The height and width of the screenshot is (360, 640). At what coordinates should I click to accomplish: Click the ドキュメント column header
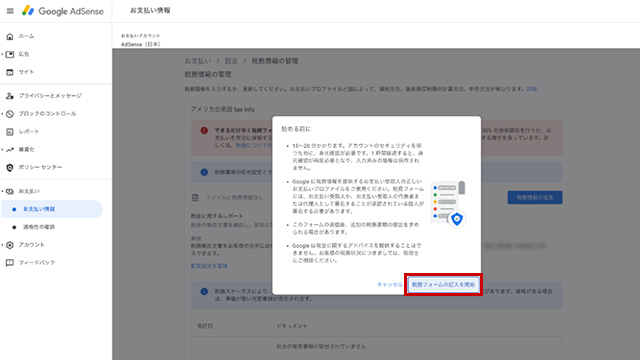pyautogui.click(x=291, y=326)
